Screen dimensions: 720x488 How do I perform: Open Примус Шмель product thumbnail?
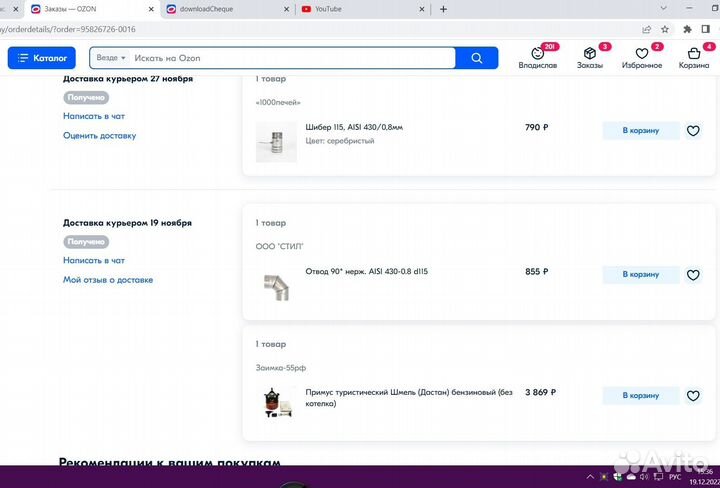point(276,403)
